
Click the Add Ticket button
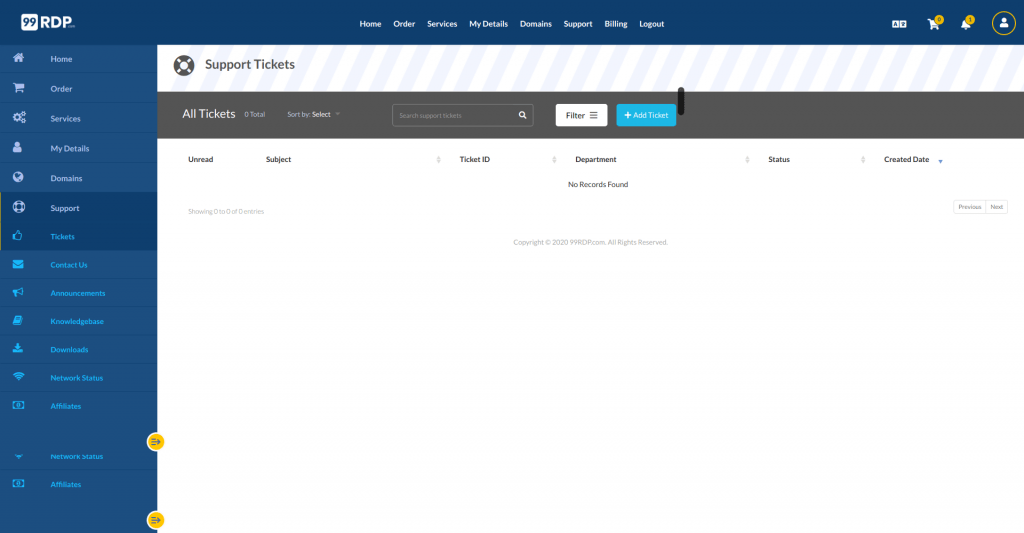pyautogui.click(x=646, y=115)
